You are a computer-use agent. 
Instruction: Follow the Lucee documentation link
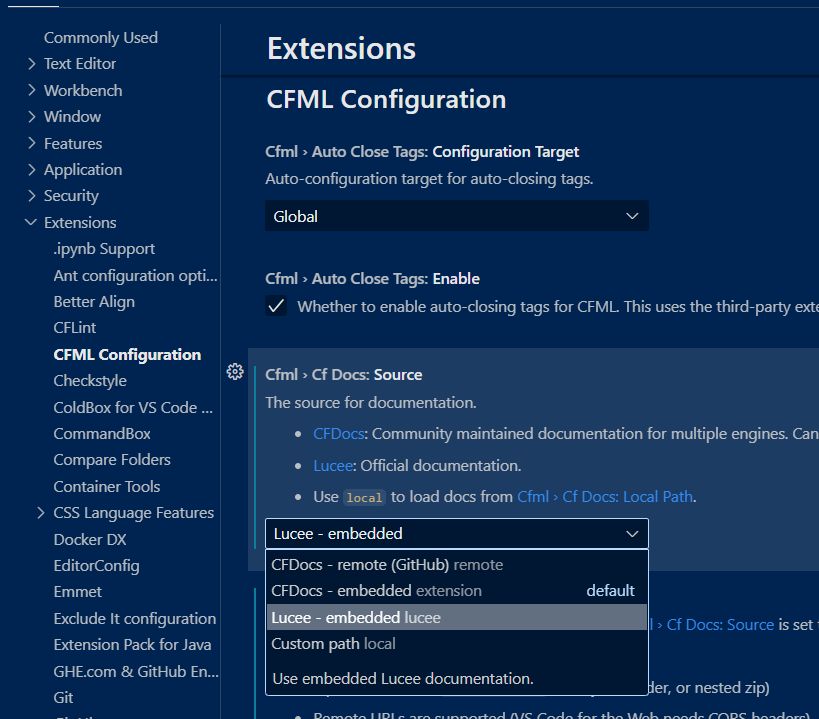click(333, 466)
